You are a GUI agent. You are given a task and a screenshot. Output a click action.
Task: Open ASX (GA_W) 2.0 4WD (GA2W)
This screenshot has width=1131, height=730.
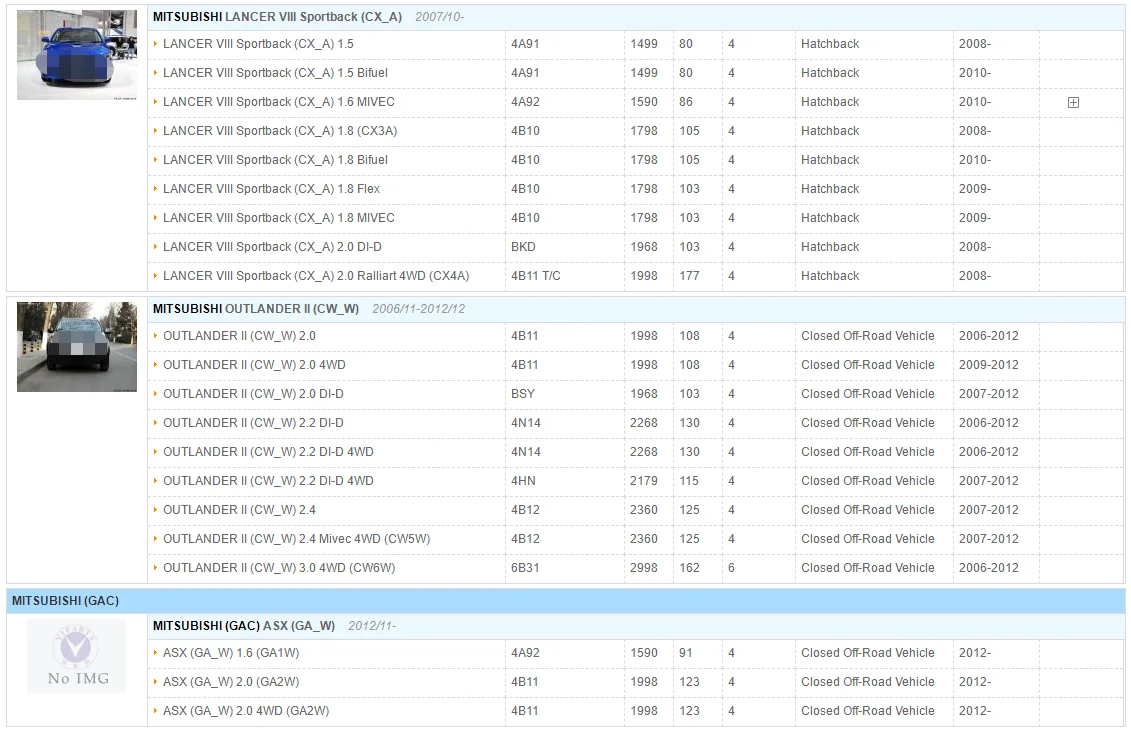pyautogui.click(x=246, y=711)
